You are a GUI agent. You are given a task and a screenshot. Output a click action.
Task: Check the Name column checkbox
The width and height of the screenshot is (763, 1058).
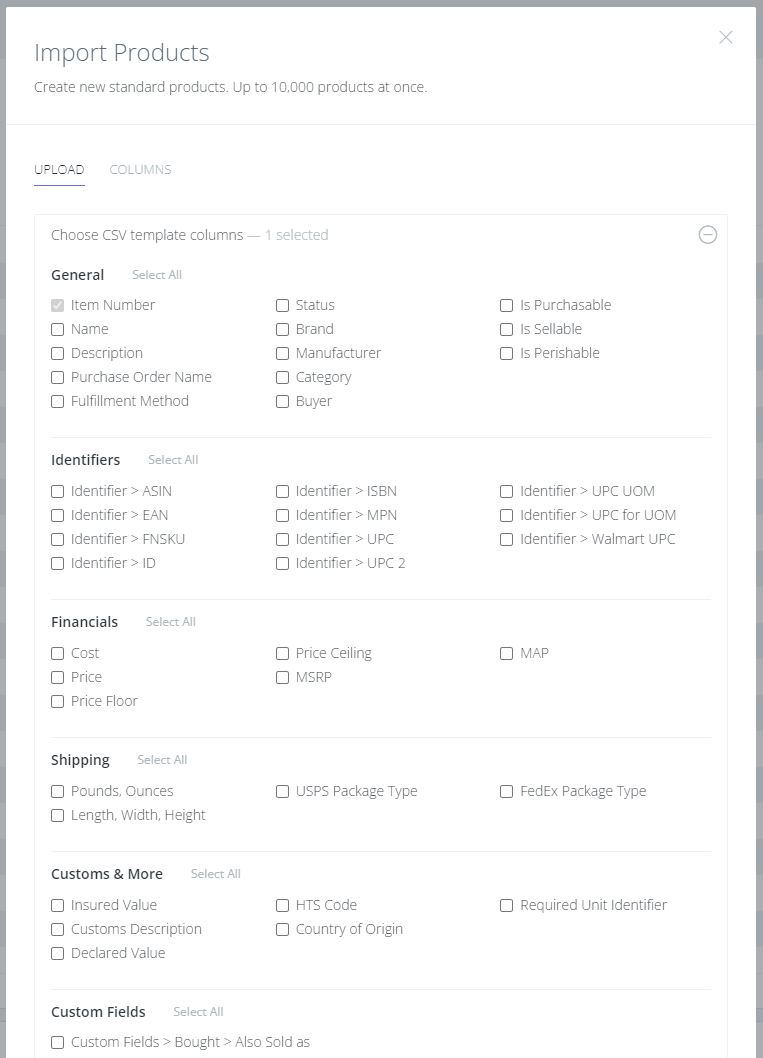58,329
